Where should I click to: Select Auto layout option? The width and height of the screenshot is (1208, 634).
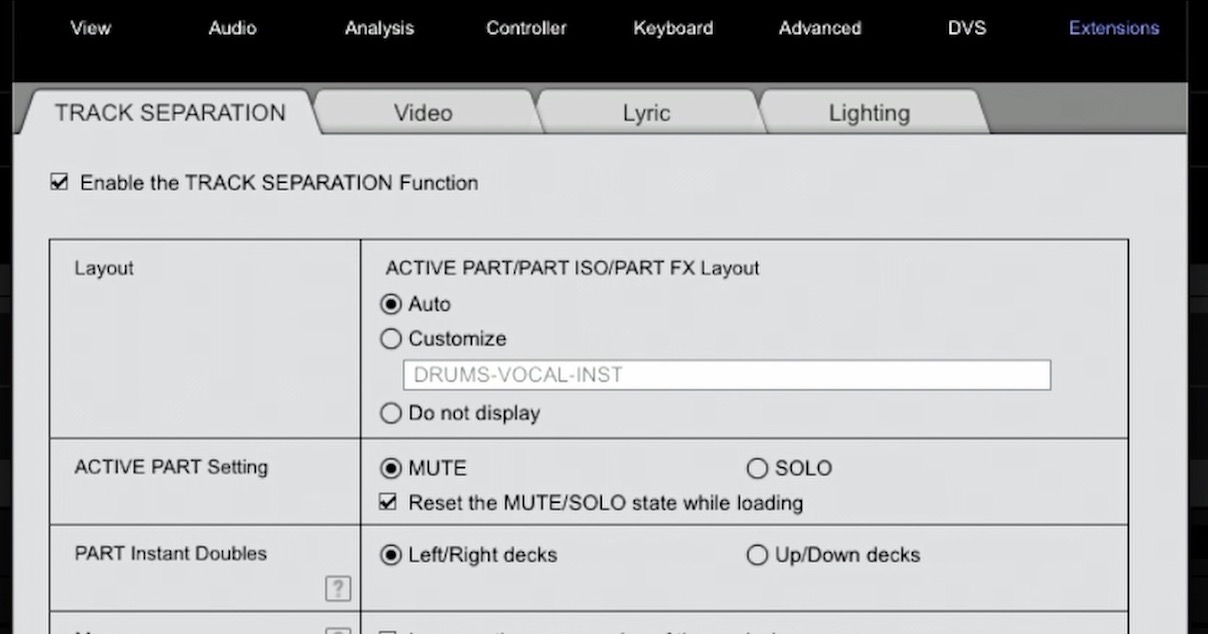[x=390, y=304]
